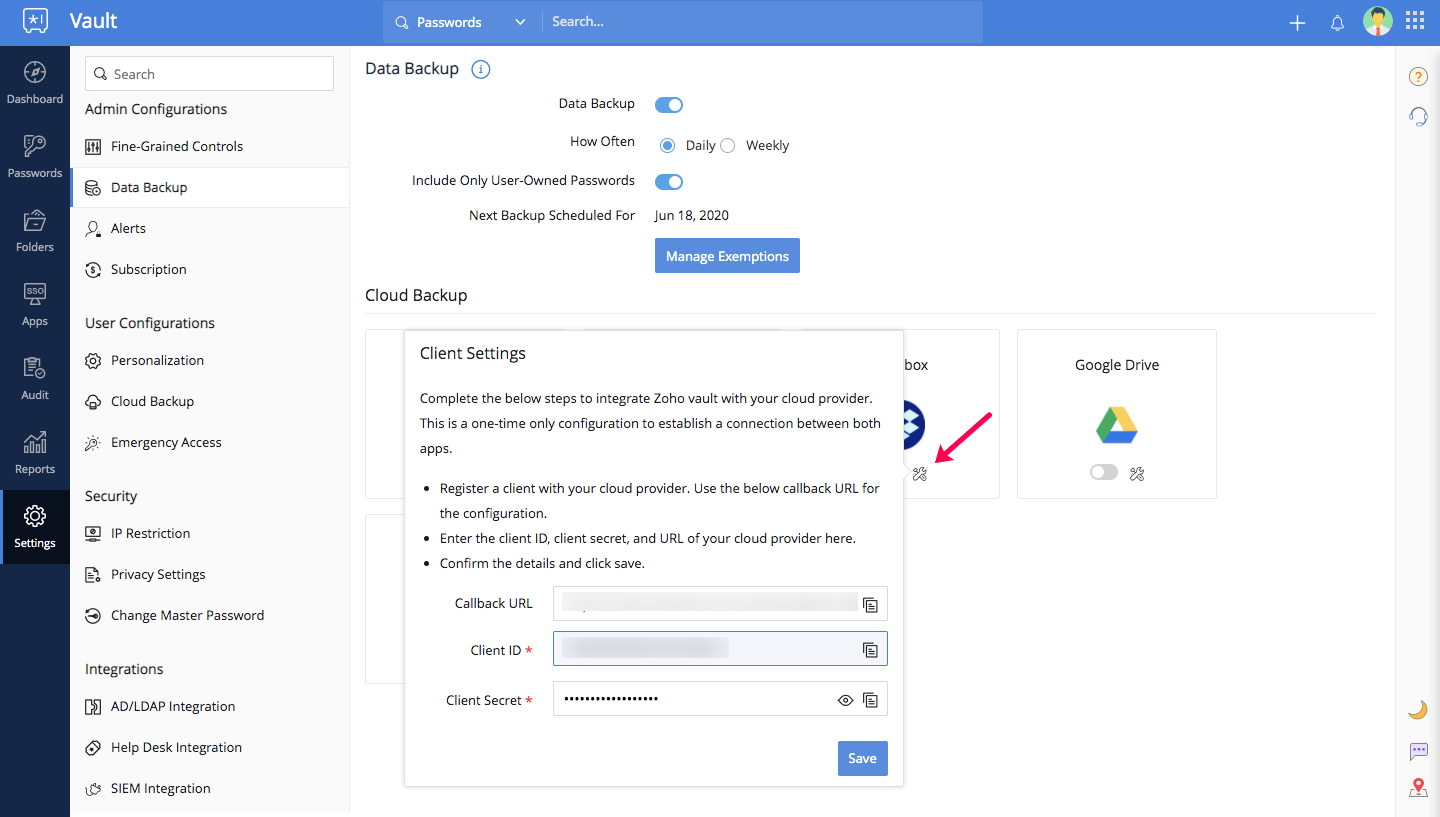Open the help question mark icon
The image size is (1440, 817).
tap(1418, 77)
